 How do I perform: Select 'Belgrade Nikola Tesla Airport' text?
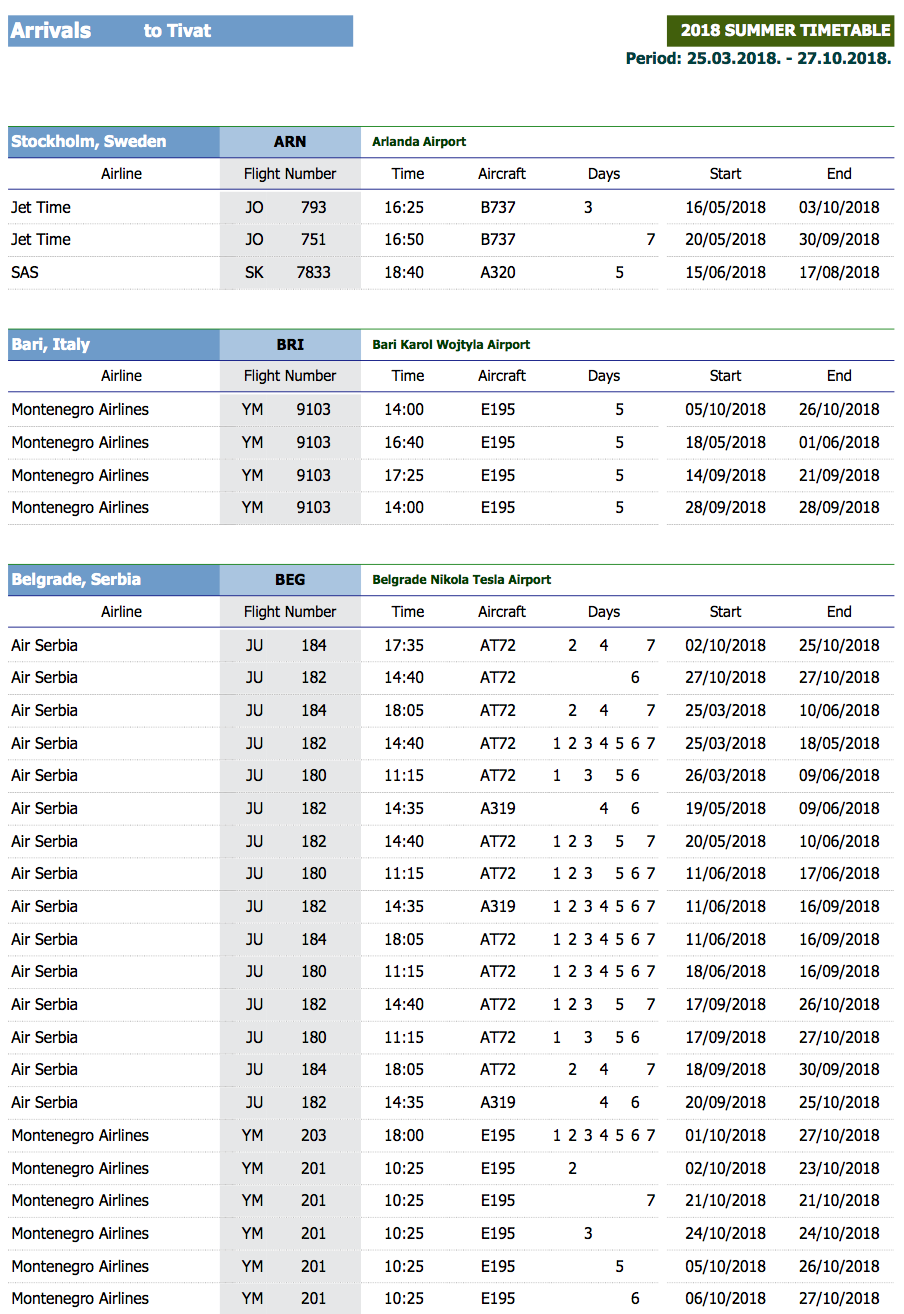(x=461, y=580)
